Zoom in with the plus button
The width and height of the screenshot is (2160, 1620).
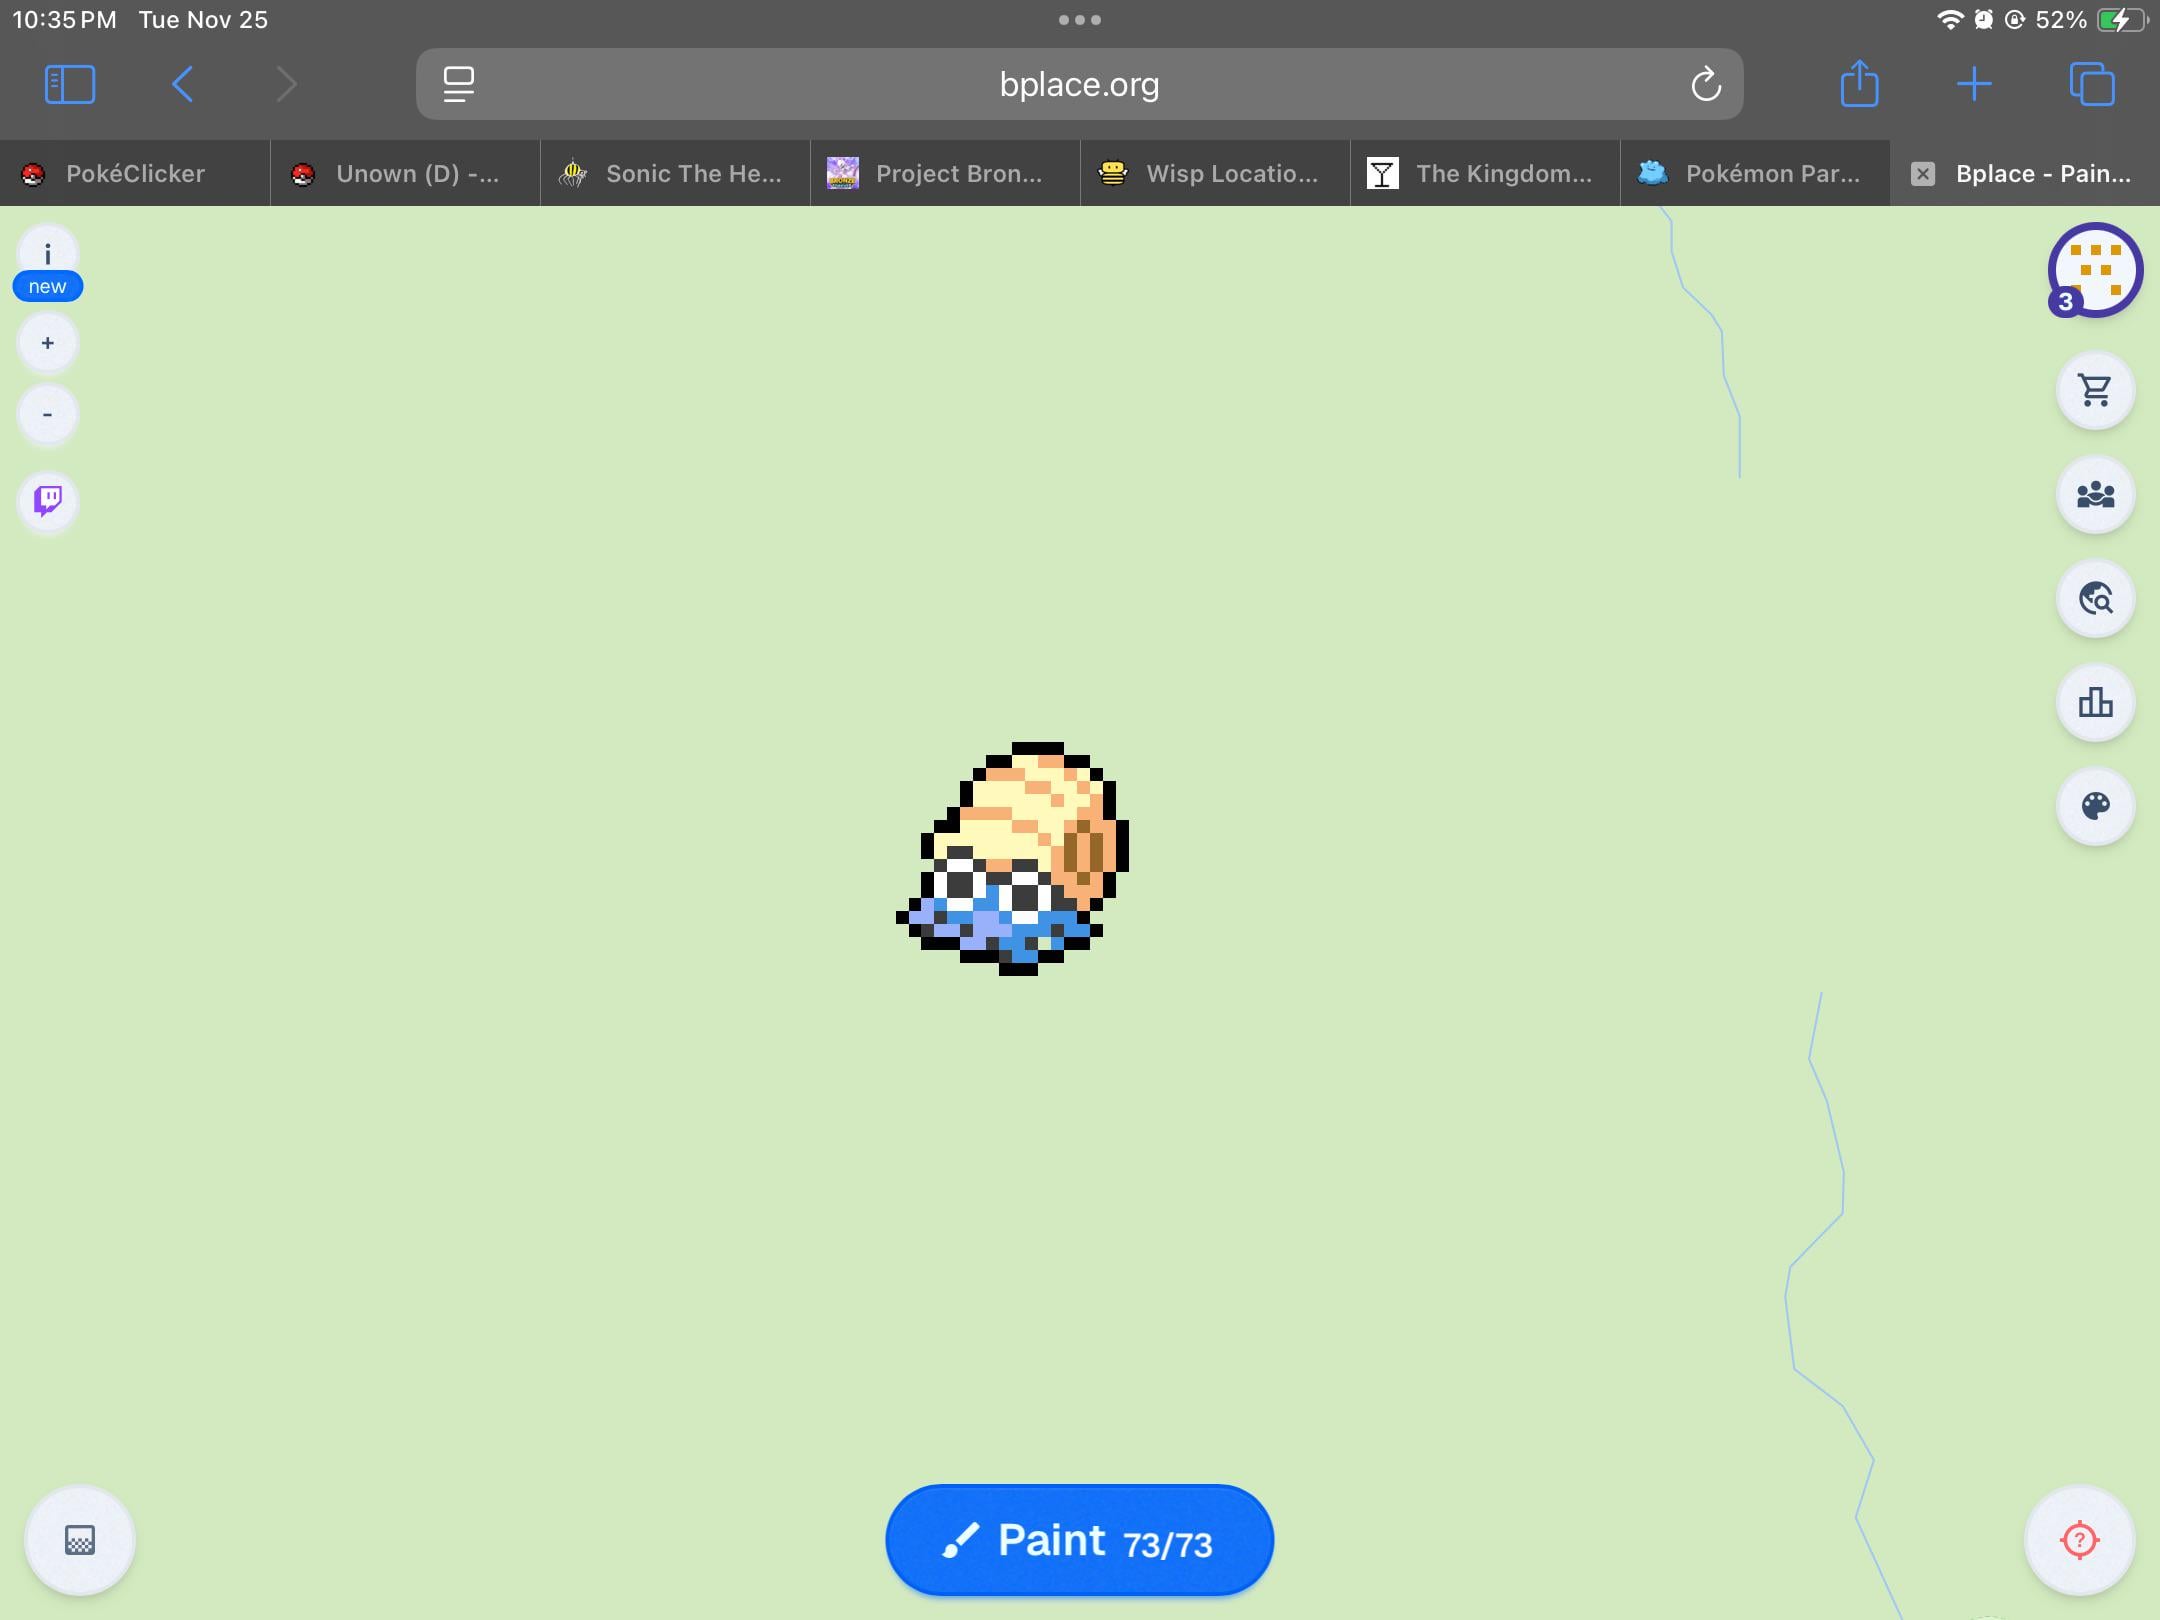47,343
